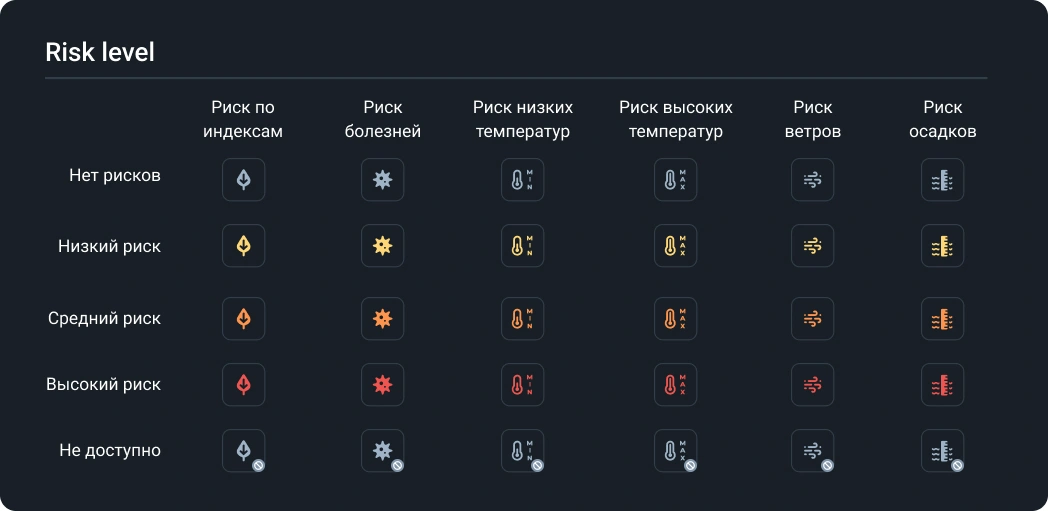Click the orange medium-risk disease icon
1048x511 pixels.
tap(382, 319)
